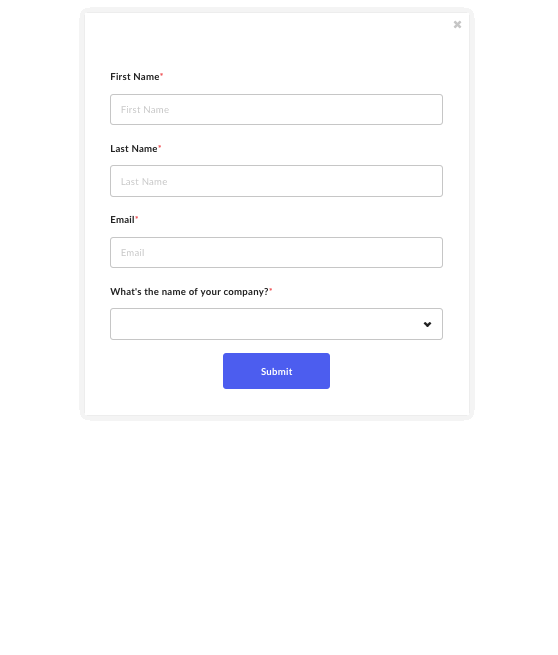Submit the form with the blue button
The image size is (558, 655).
click(x=276, y=371)
